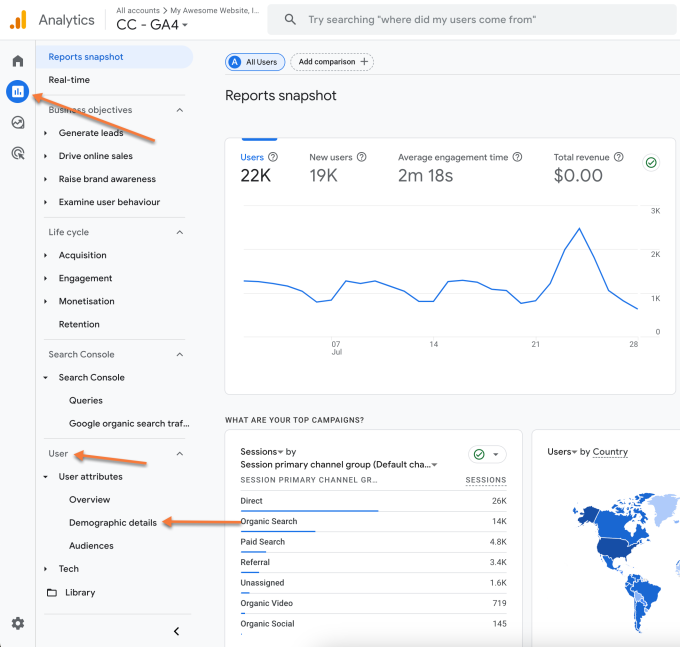Viewport: 680px width, 647px height.
Task: Open the Library link
Action: pyautogui.click(x=80, y=592)
